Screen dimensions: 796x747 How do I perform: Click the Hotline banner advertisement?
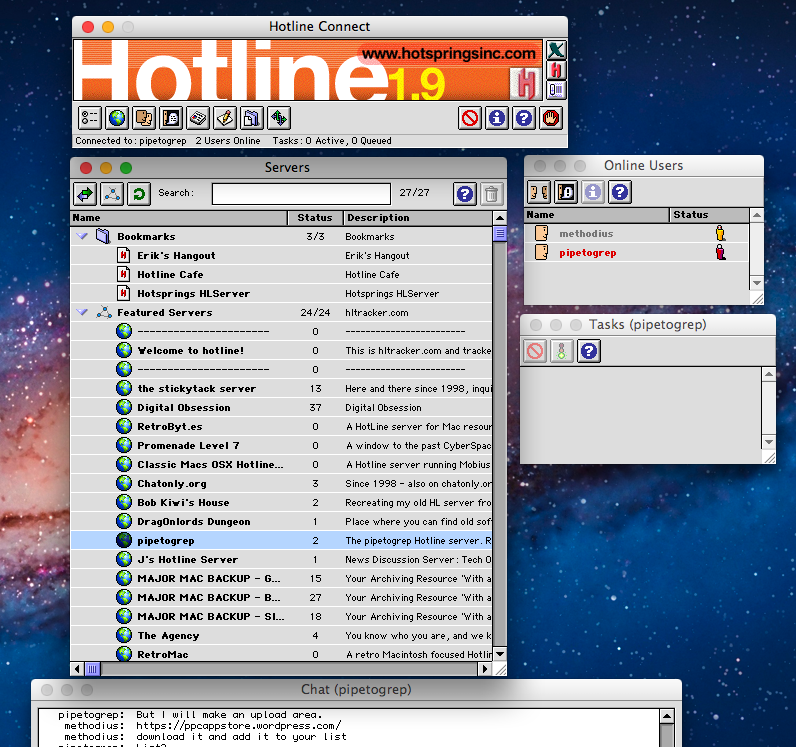click(x=308, y=70)
